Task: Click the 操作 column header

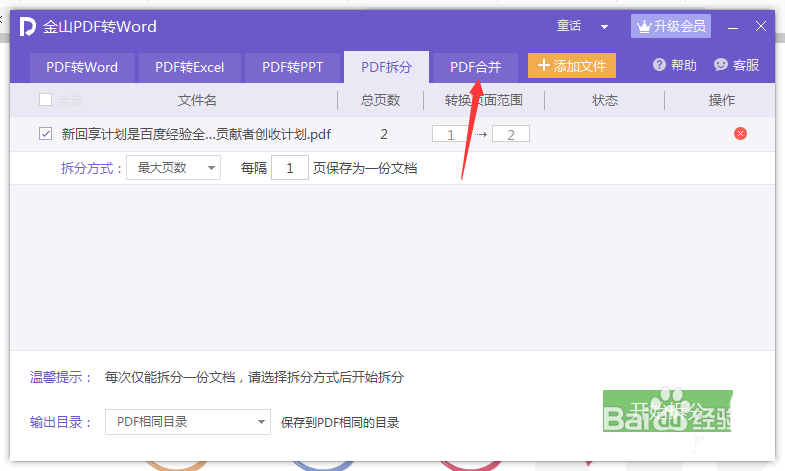Action: (x=721, y=100)
